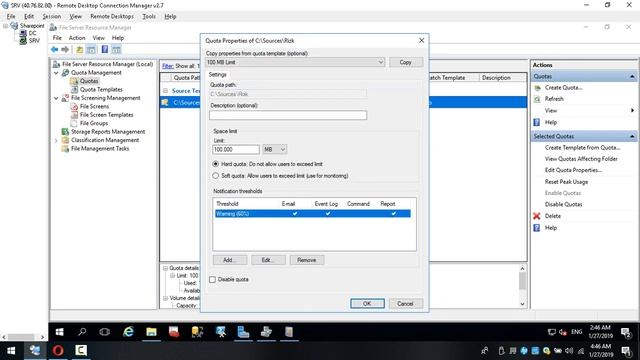This screenshot has width=640, height=360.
Task: Collapse the Quota Management tree node
Action: 56,73
